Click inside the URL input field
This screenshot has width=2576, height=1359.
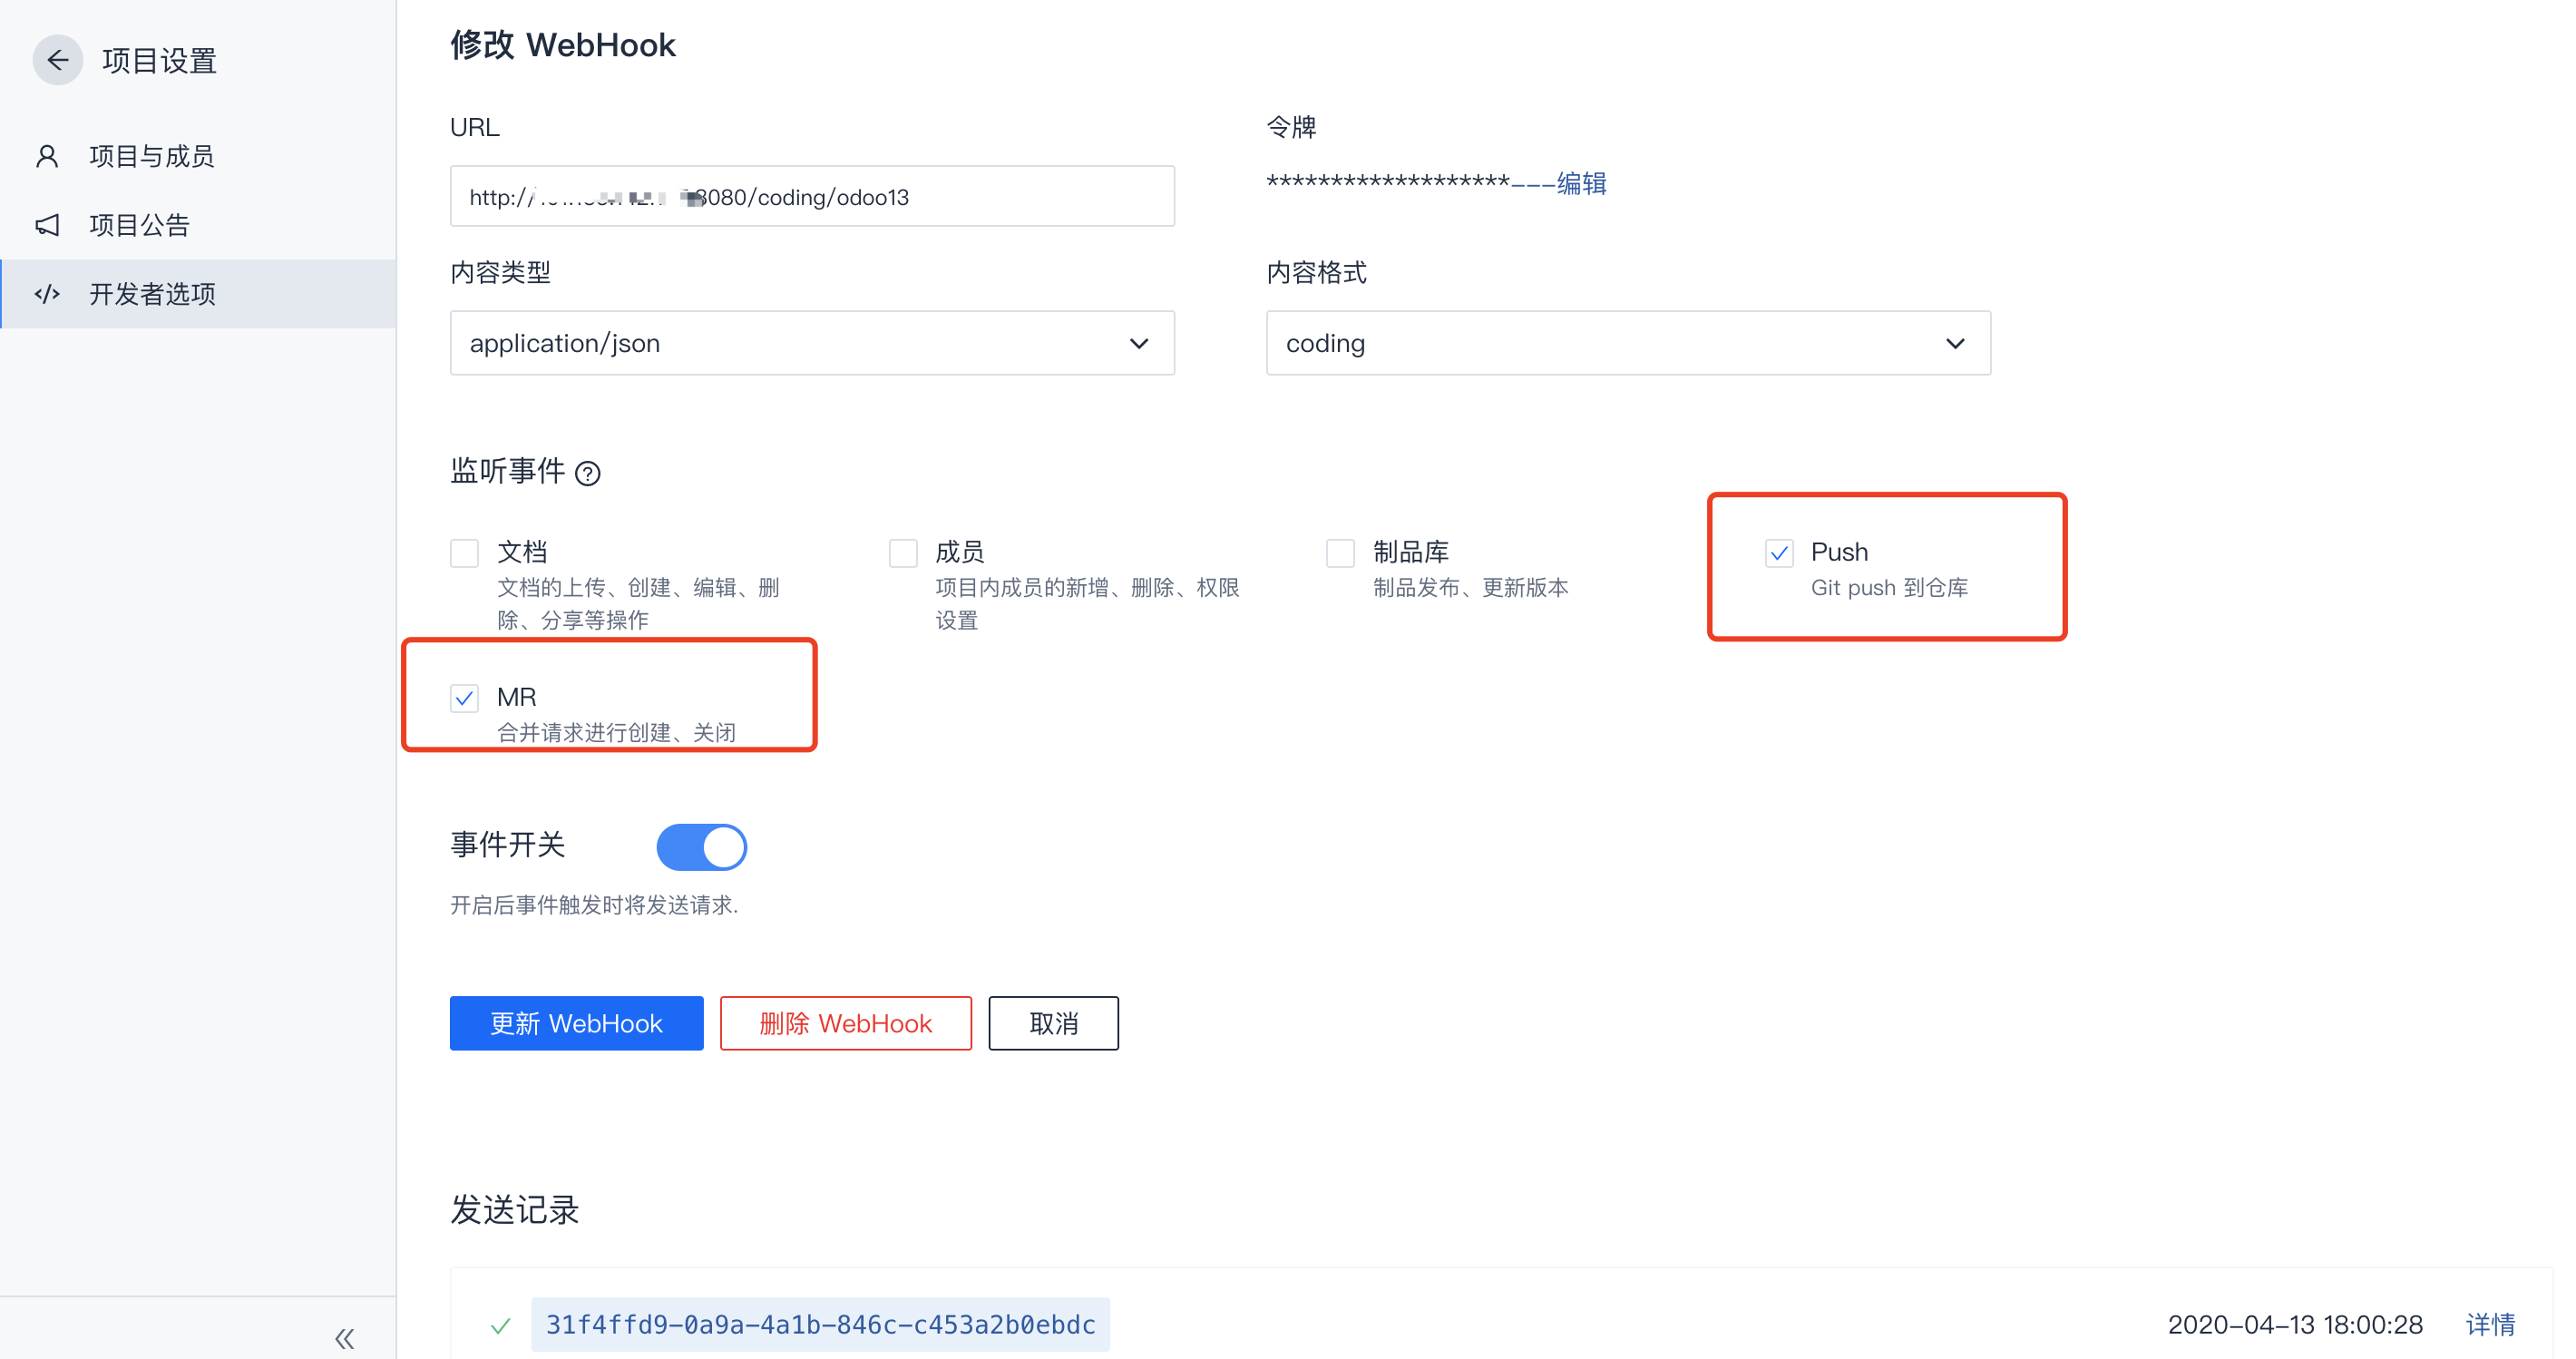[x=811, y=196]
